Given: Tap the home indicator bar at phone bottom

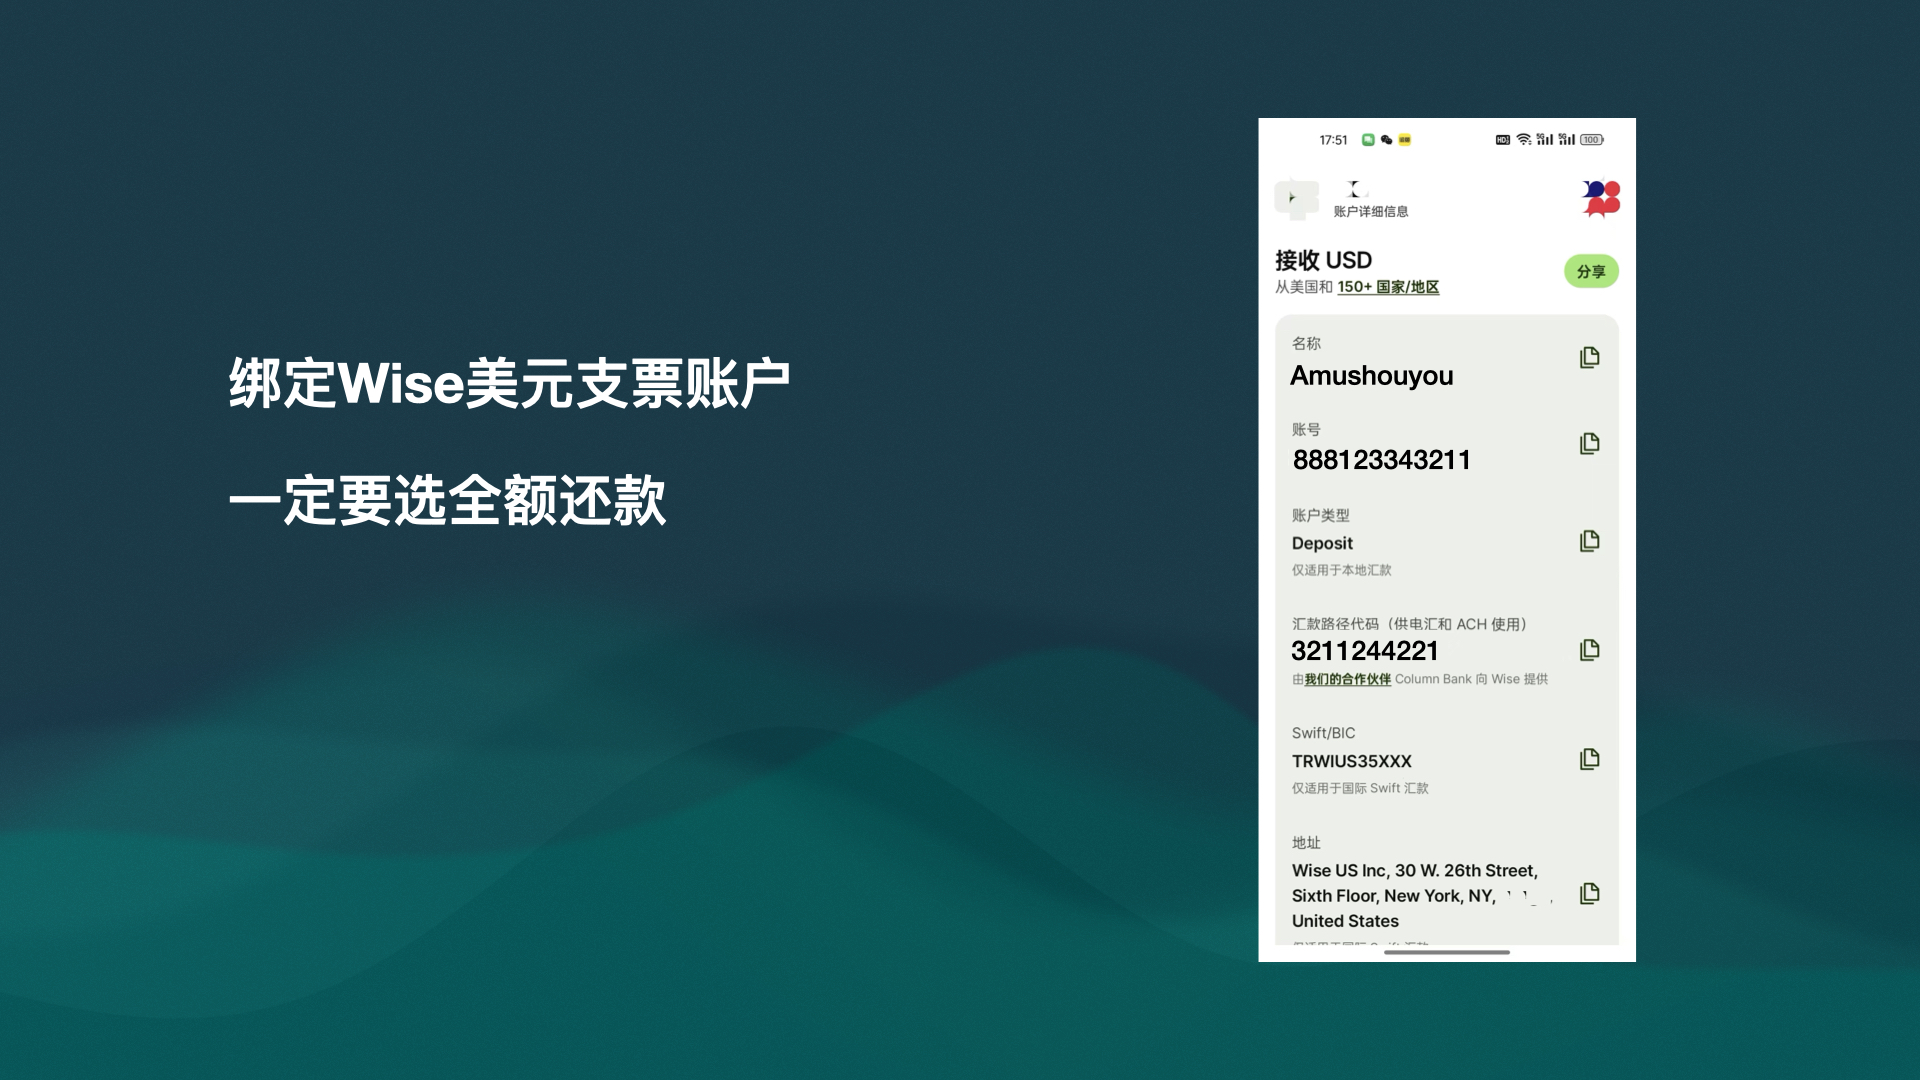Looking at the screenshot, I should 1446,953.
